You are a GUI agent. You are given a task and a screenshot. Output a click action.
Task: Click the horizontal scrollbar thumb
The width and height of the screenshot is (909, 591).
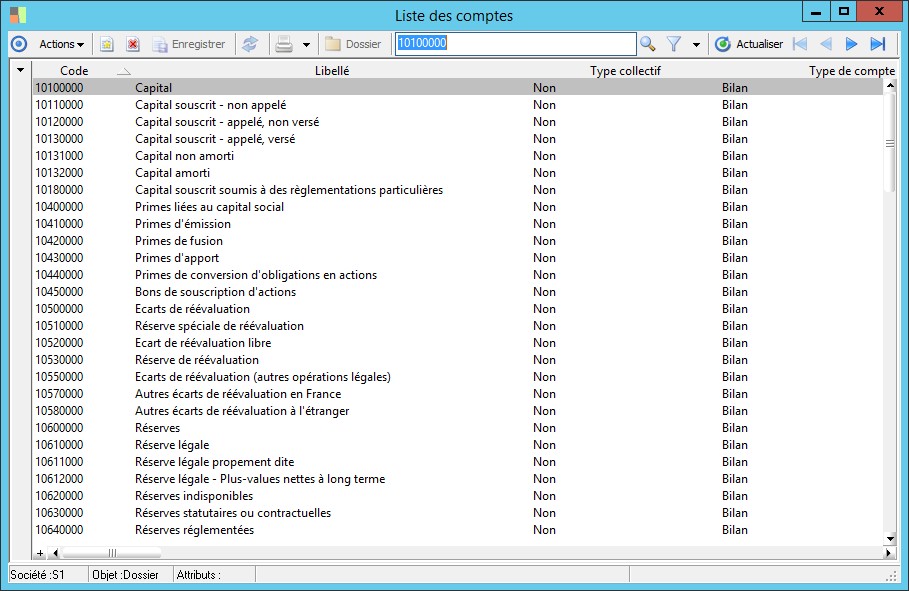111,553
